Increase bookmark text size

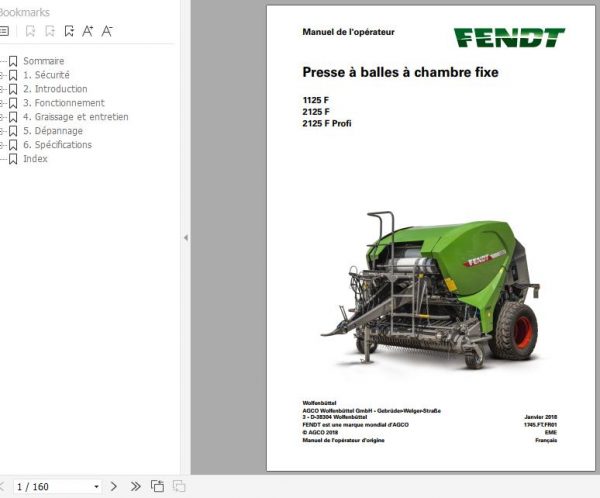coord(88,31)
